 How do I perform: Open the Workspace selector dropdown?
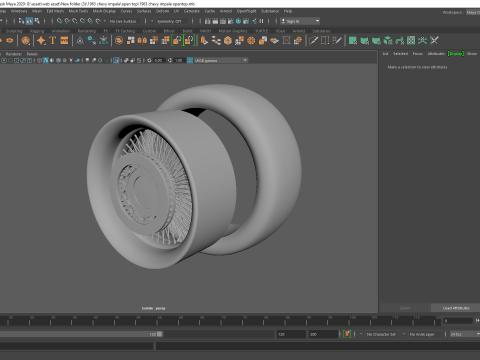[x=472, y=12]
